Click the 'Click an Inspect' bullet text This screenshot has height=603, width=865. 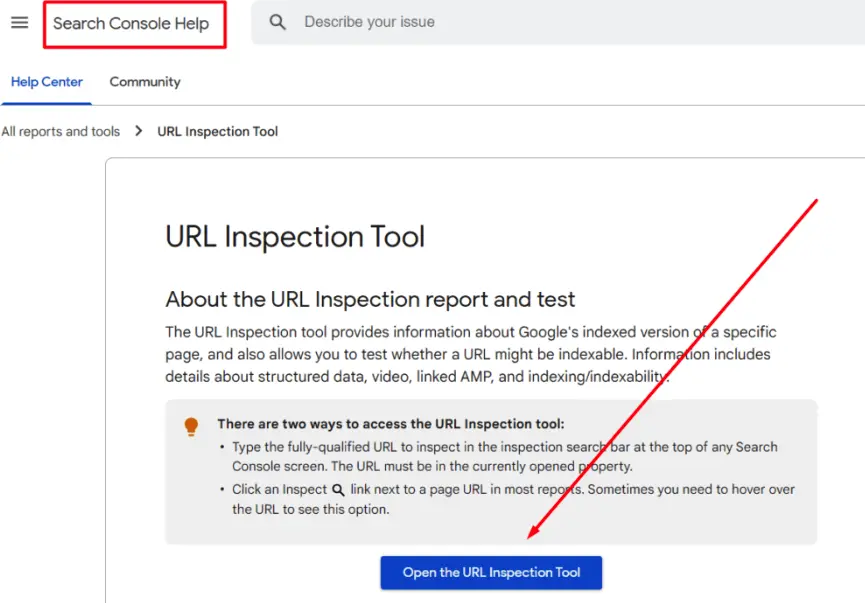[x=513, y=499]
